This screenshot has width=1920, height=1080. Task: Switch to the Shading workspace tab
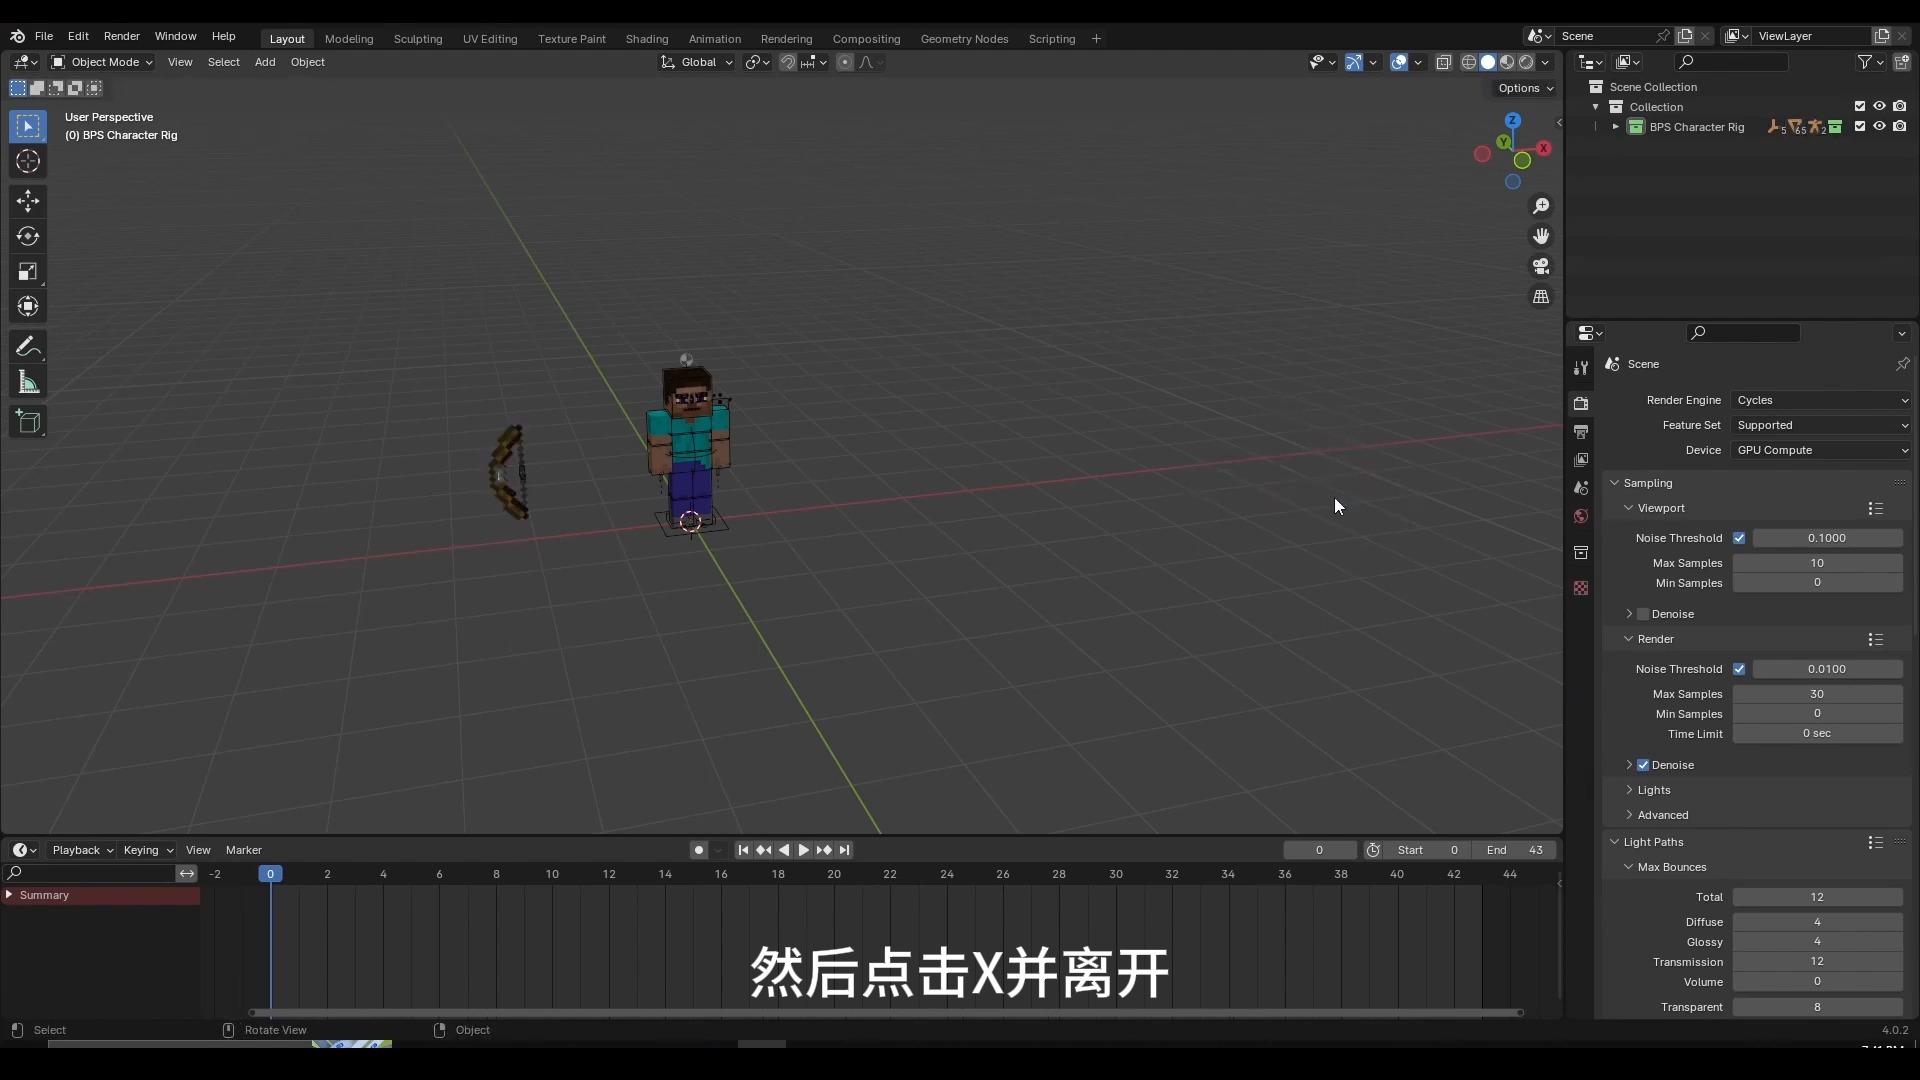(x=649, y=39)
